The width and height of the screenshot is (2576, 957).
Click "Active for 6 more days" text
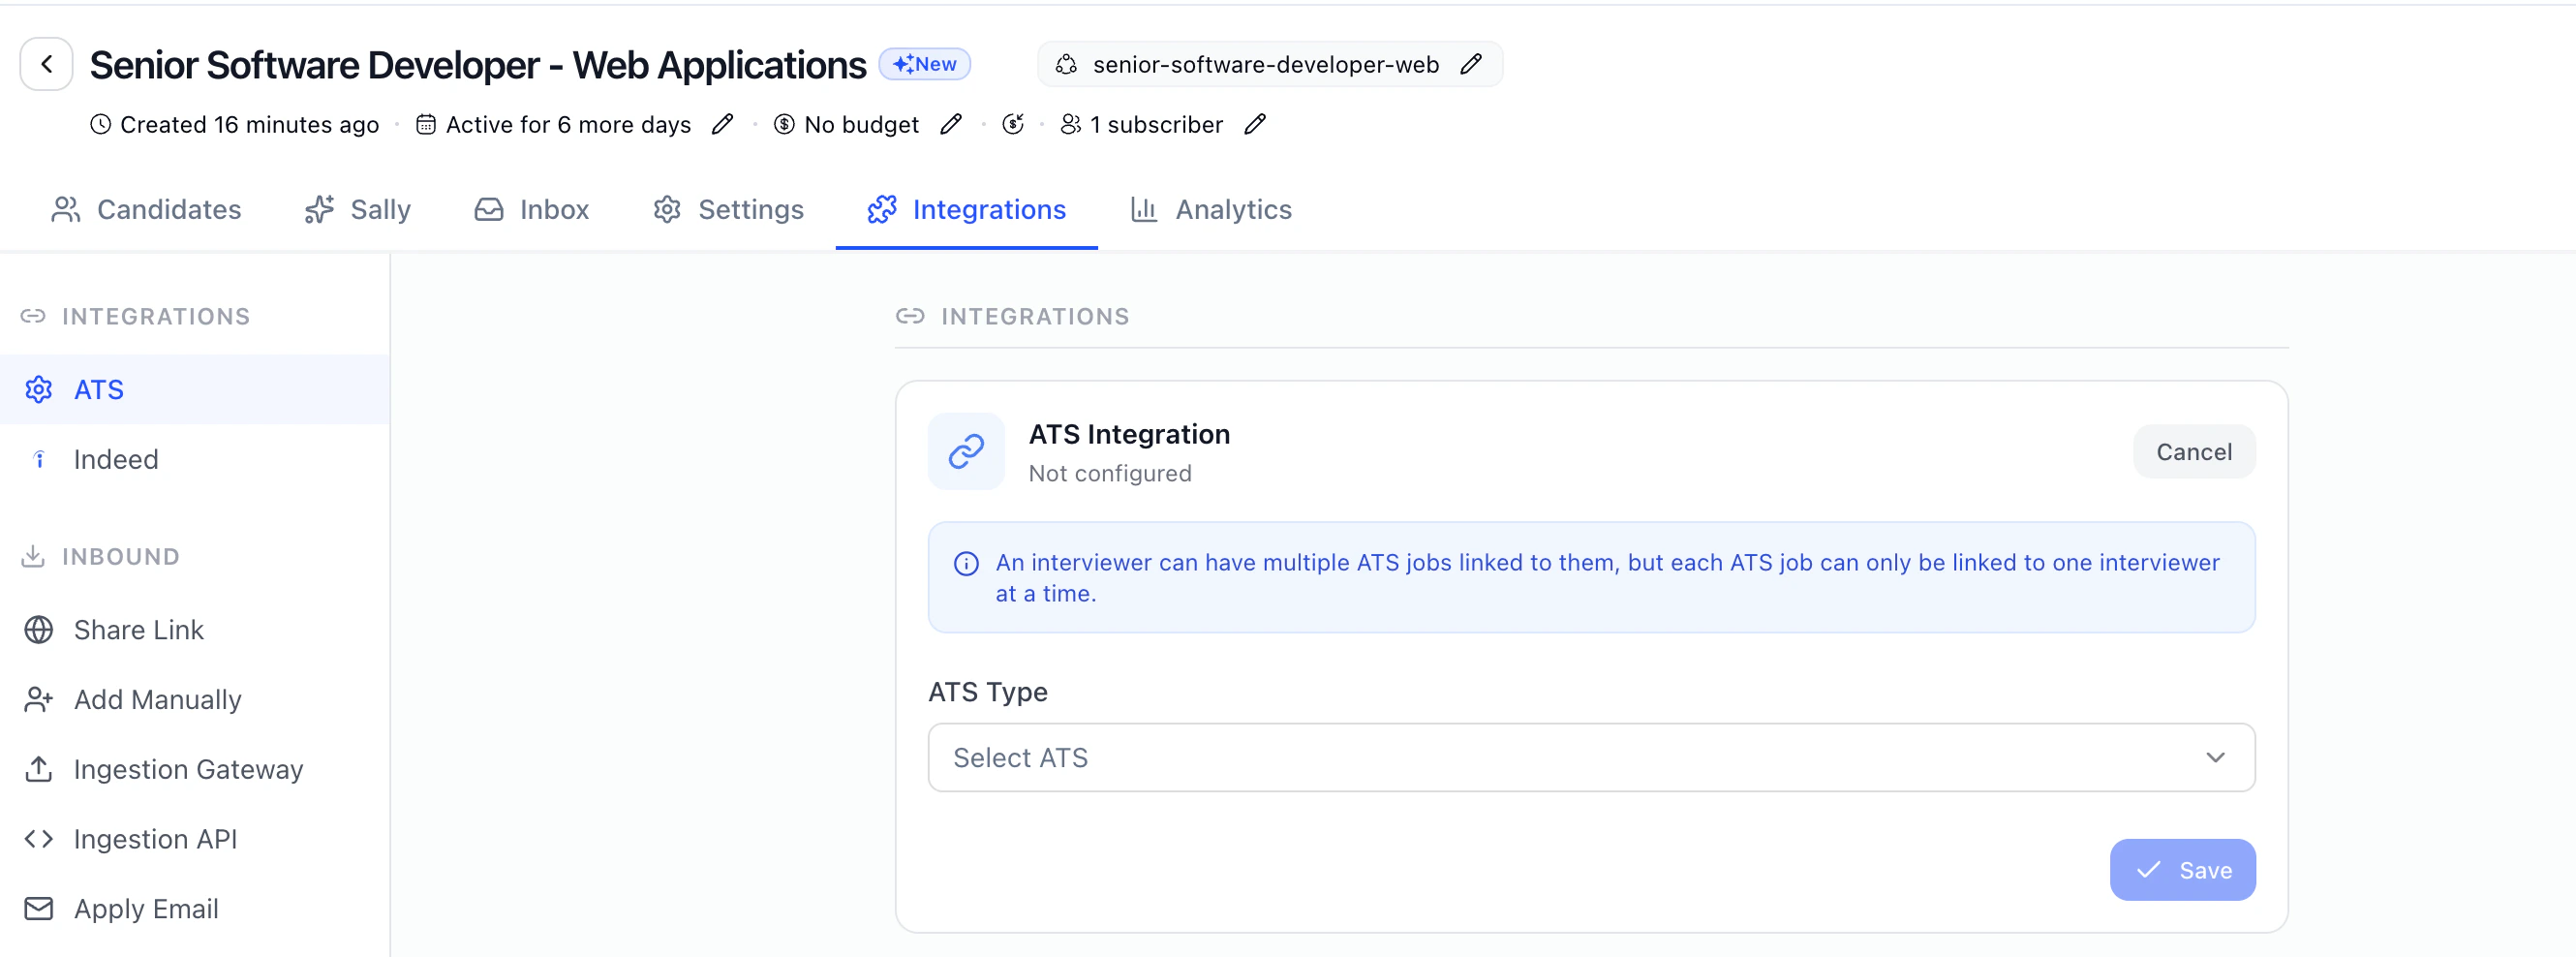(x=568, y=124)
